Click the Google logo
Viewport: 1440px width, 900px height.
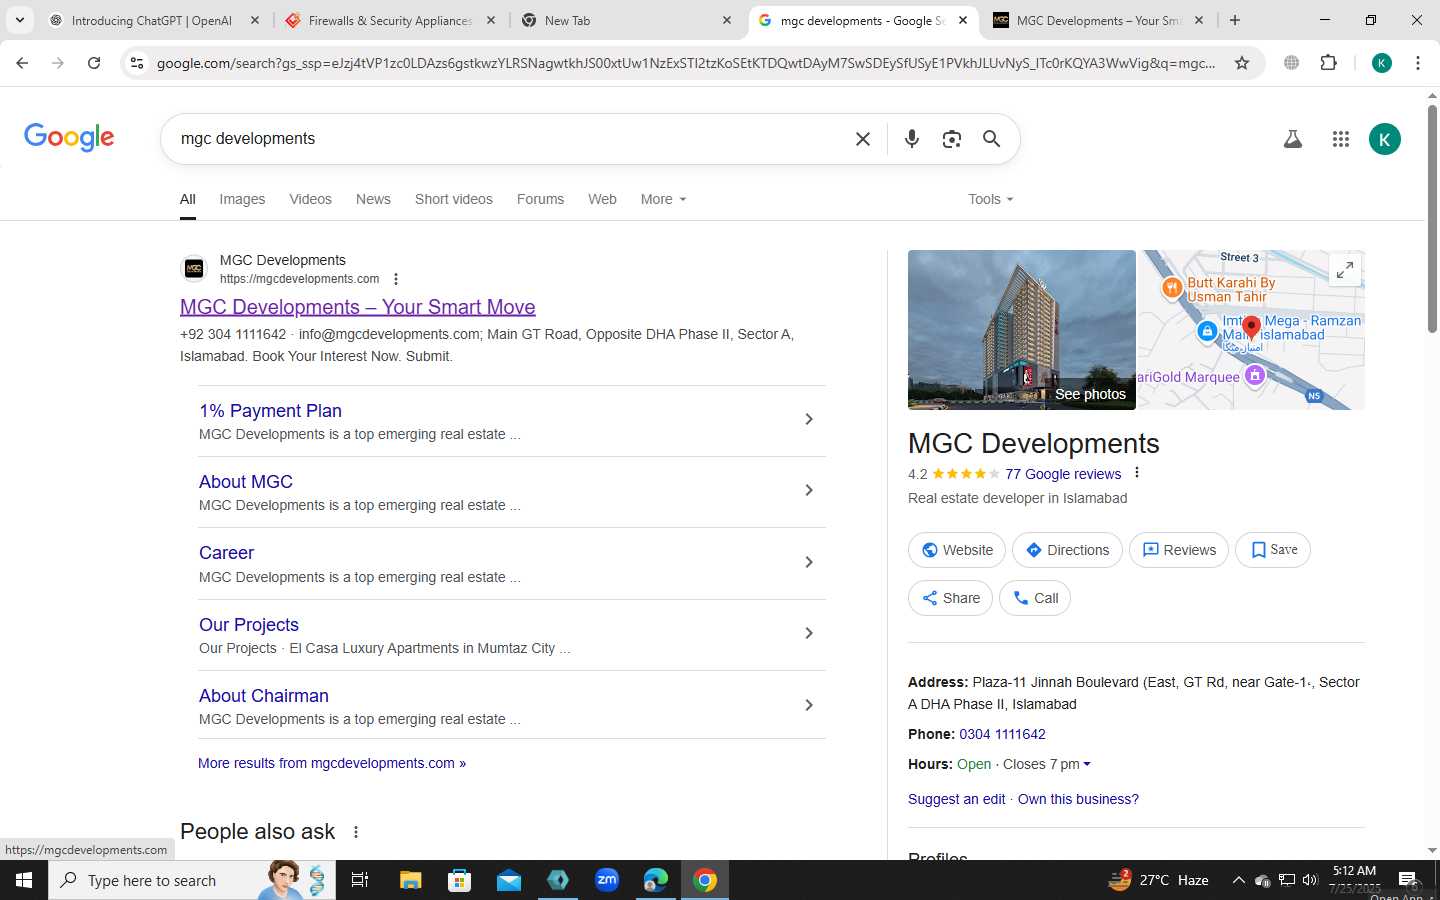[69, 137]
